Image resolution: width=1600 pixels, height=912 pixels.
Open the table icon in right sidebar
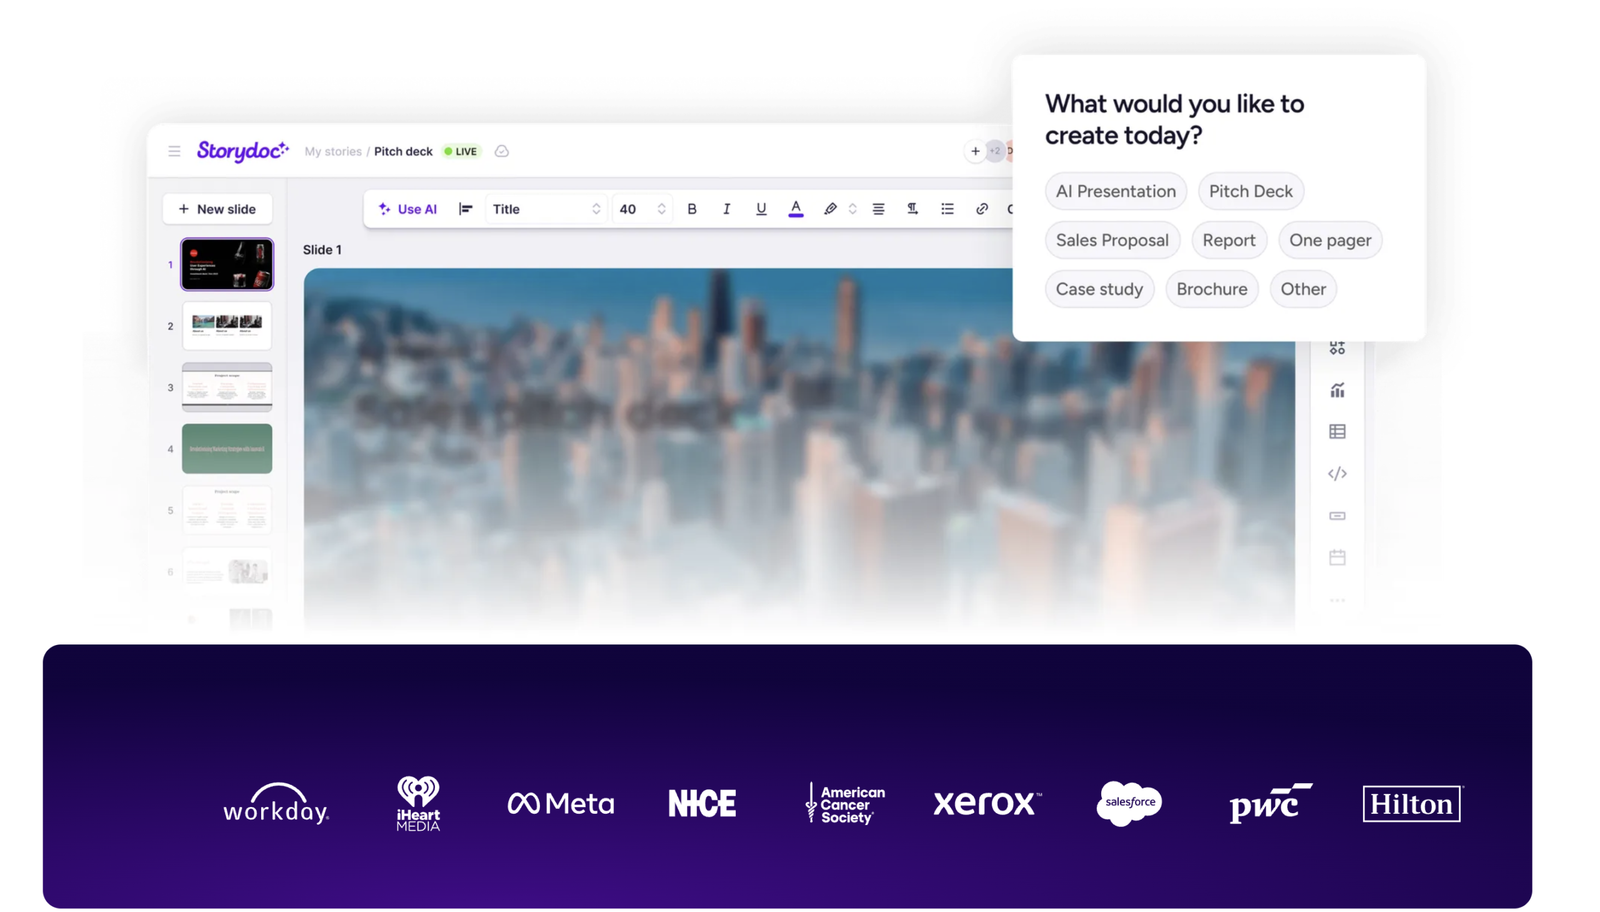click(x=1337, y=432)
